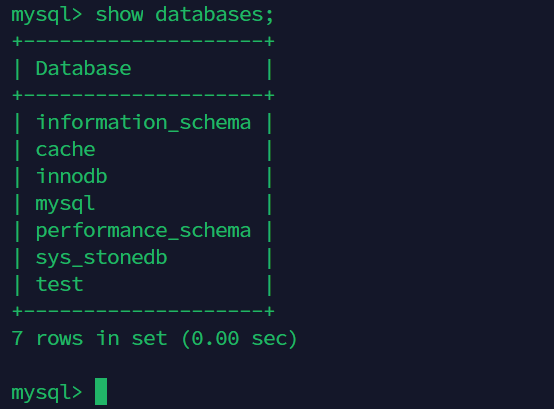Screen dimensions: 554x409
Task: Click '7 rows in set' result line
Action: click(89, 338)
